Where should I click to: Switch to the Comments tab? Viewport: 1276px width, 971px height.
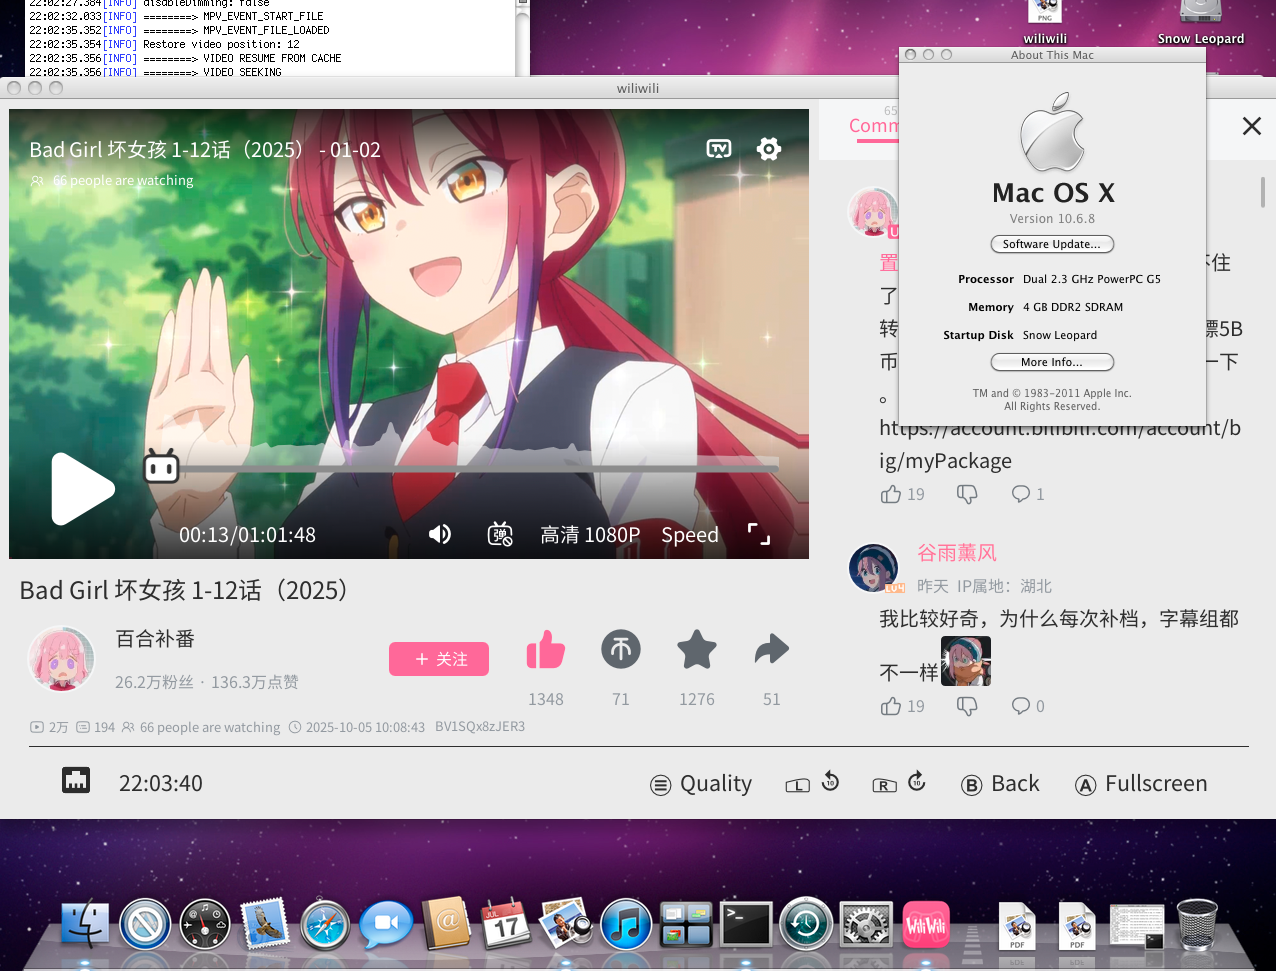point(873,126)
